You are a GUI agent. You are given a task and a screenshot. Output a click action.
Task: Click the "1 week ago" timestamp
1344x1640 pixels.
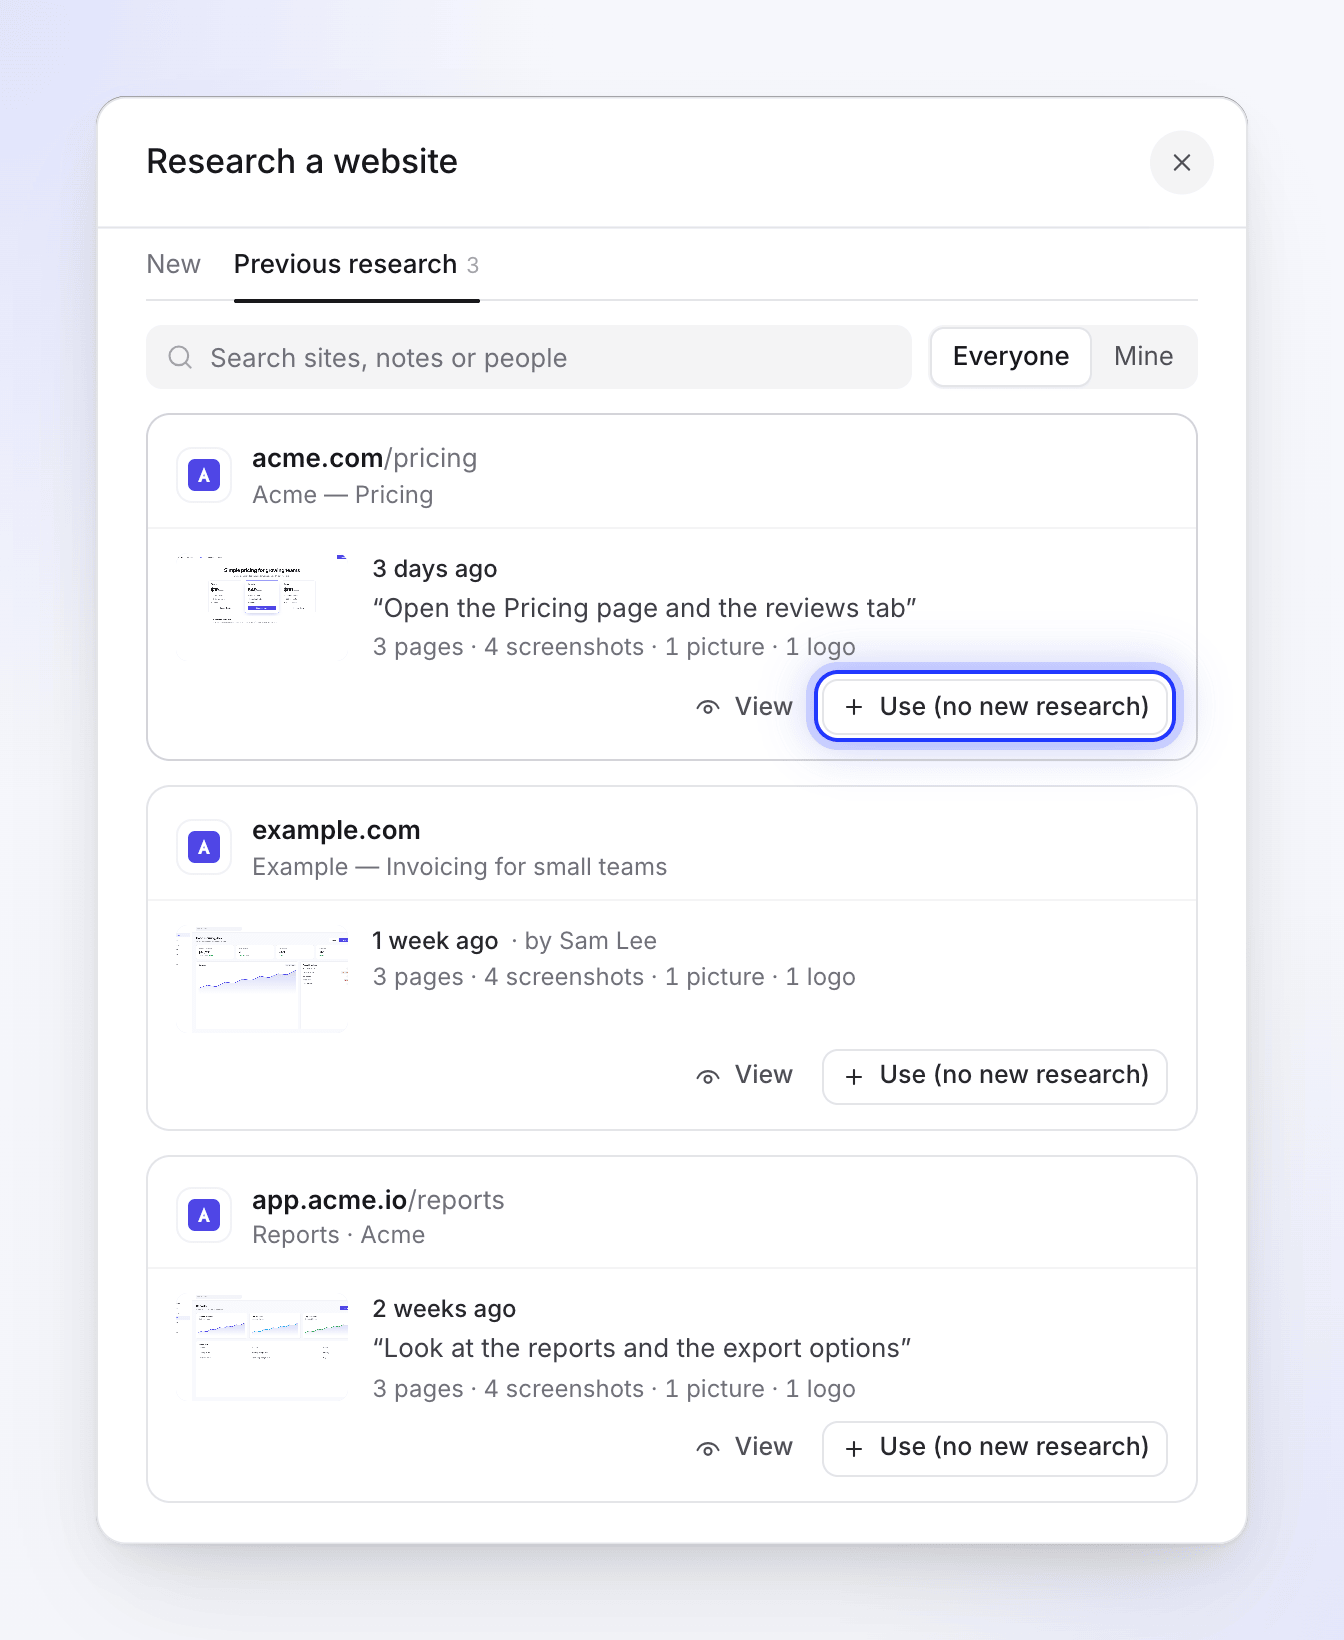click(x=435, y=941)
